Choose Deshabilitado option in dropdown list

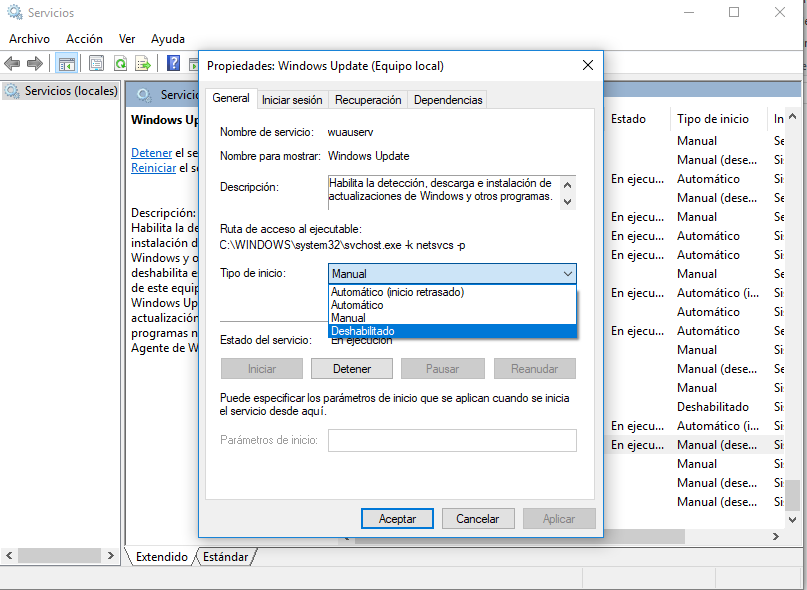click(452, 331)
